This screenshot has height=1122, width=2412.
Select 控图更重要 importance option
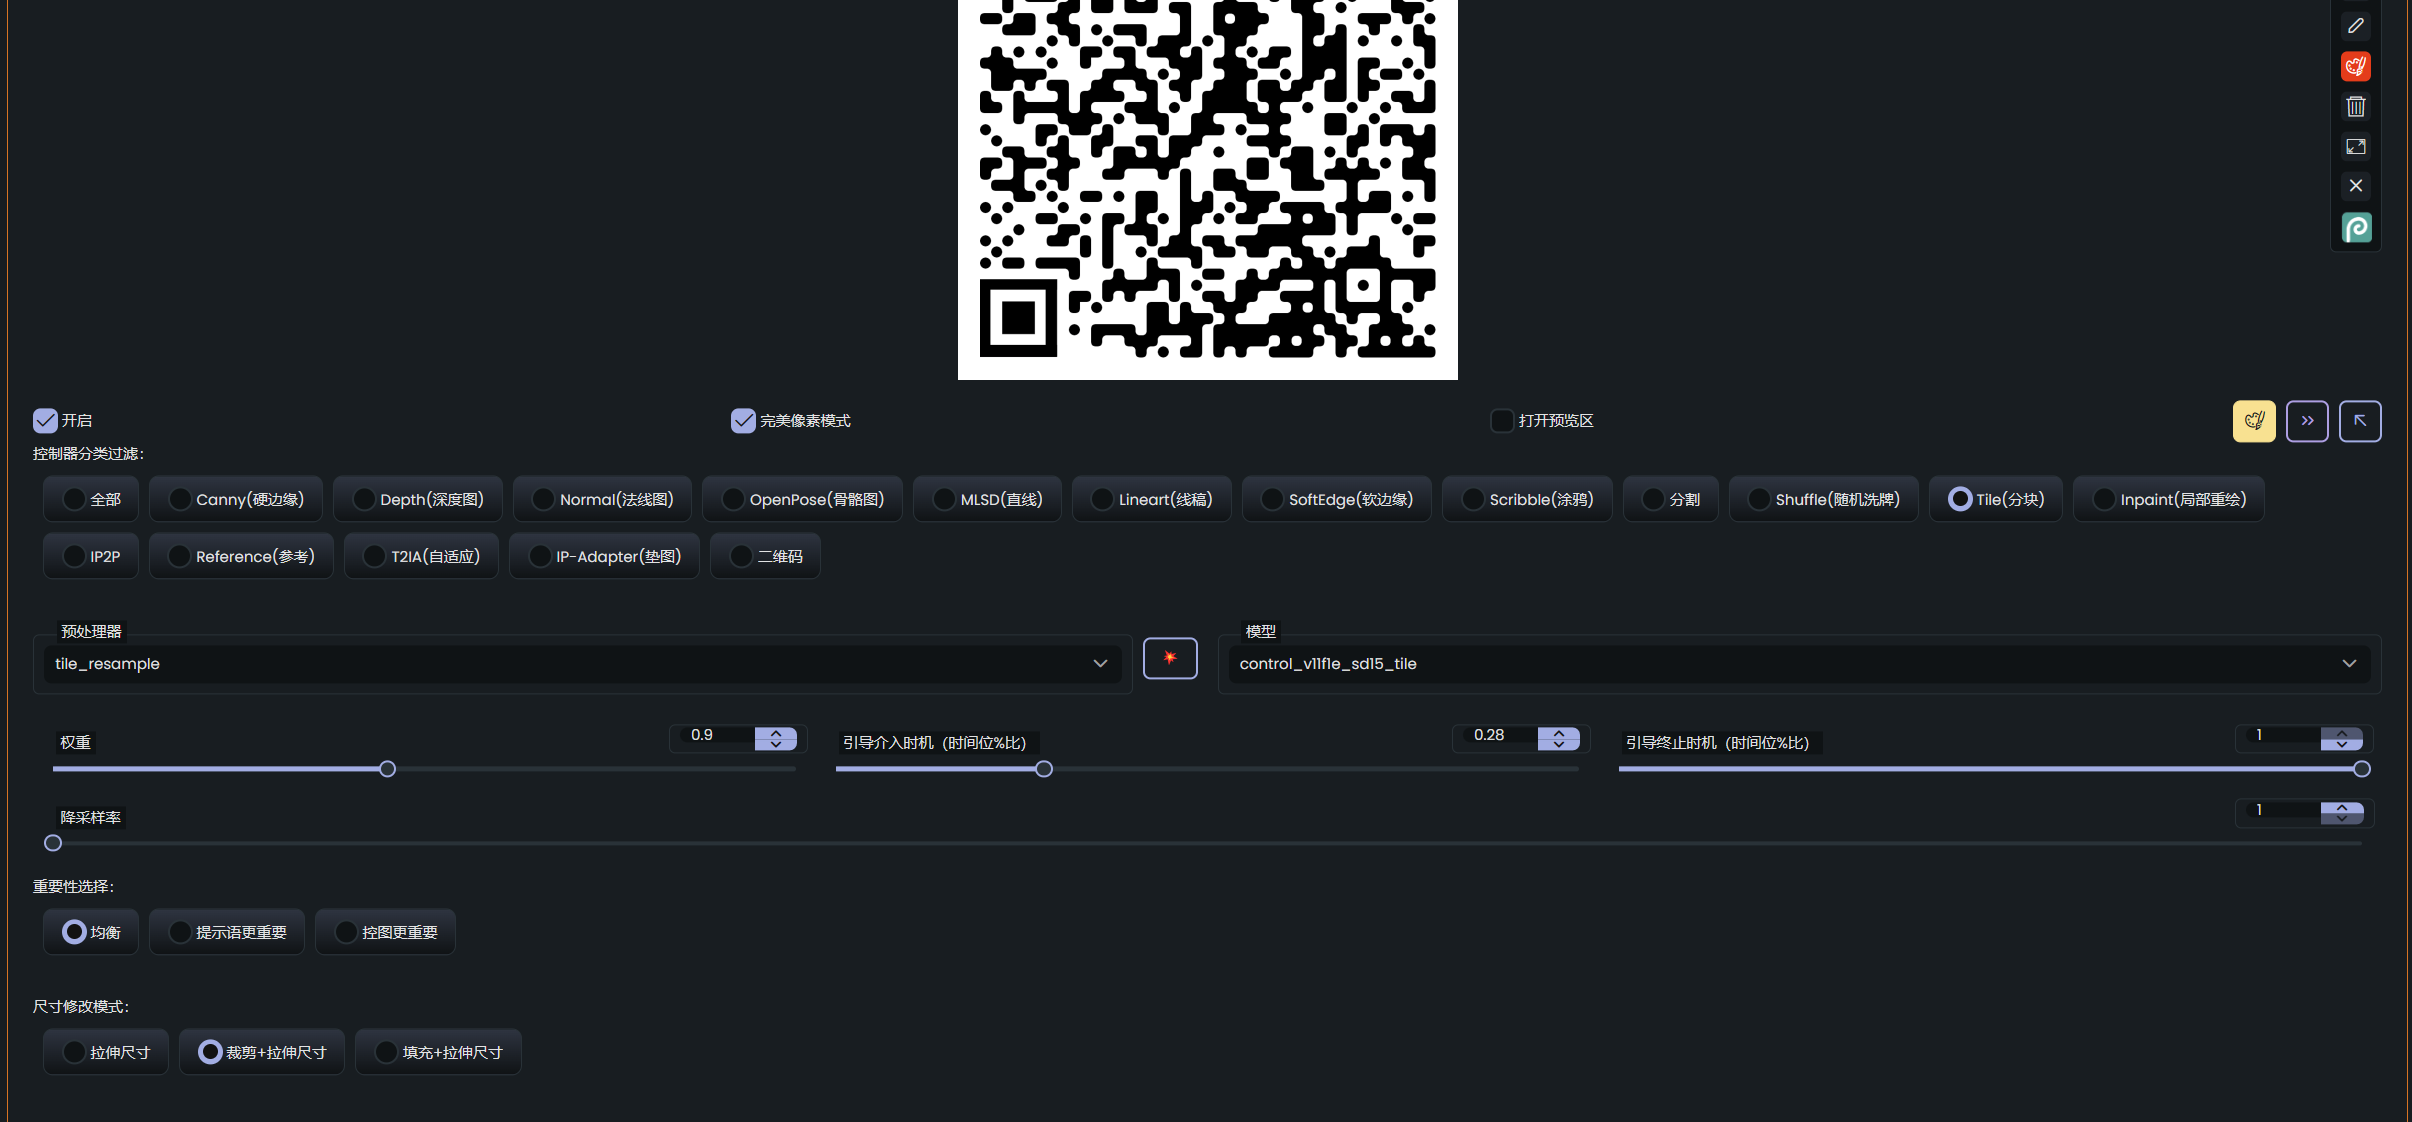click(385, 932)
